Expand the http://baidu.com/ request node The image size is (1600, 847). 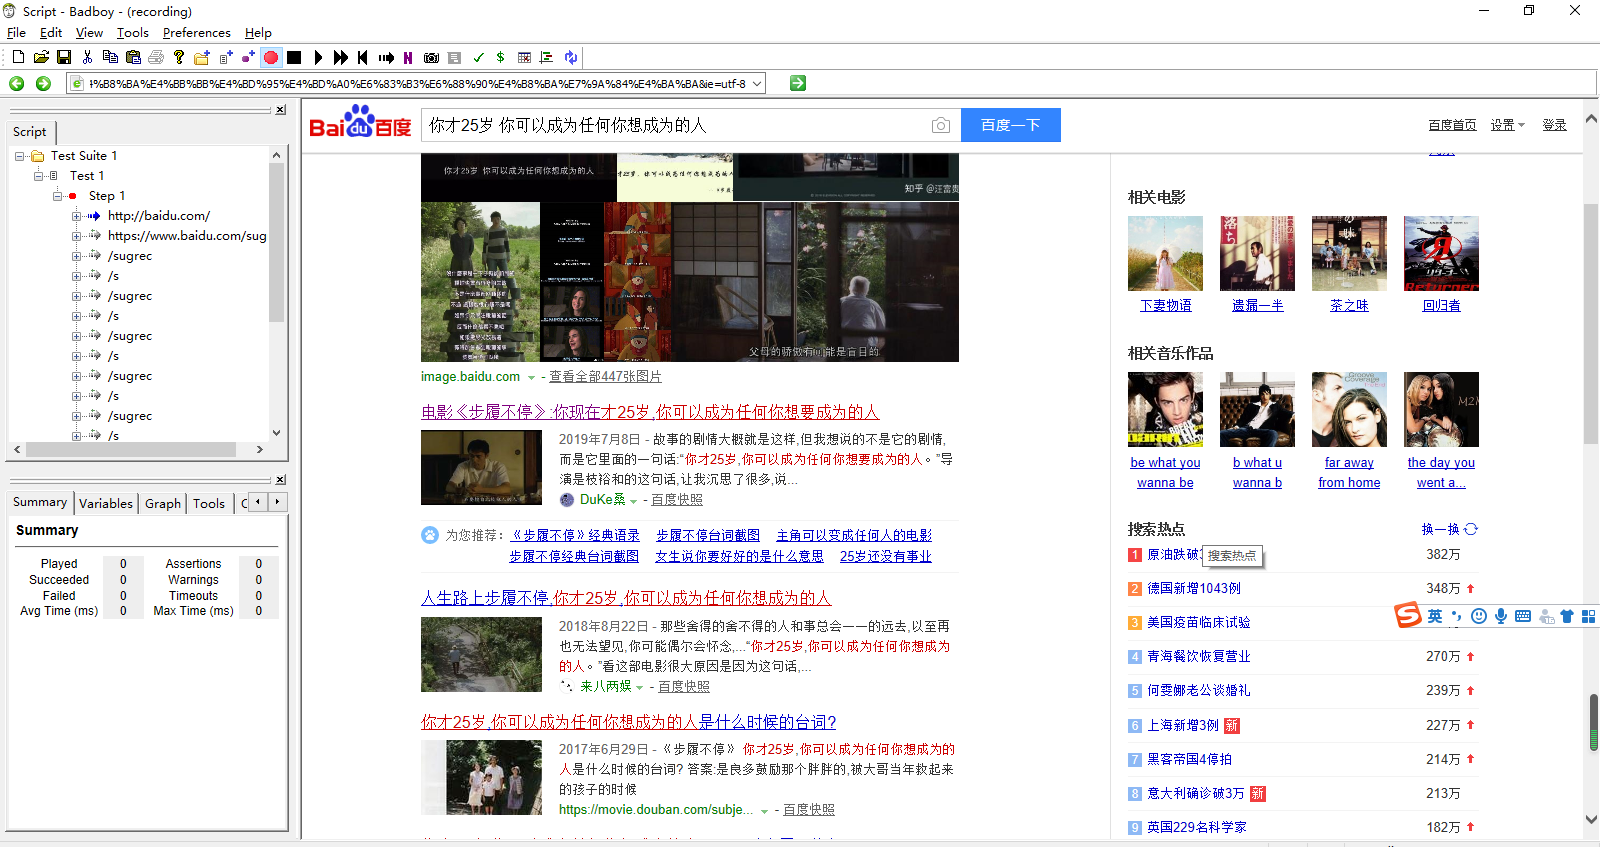click(77, 216)
